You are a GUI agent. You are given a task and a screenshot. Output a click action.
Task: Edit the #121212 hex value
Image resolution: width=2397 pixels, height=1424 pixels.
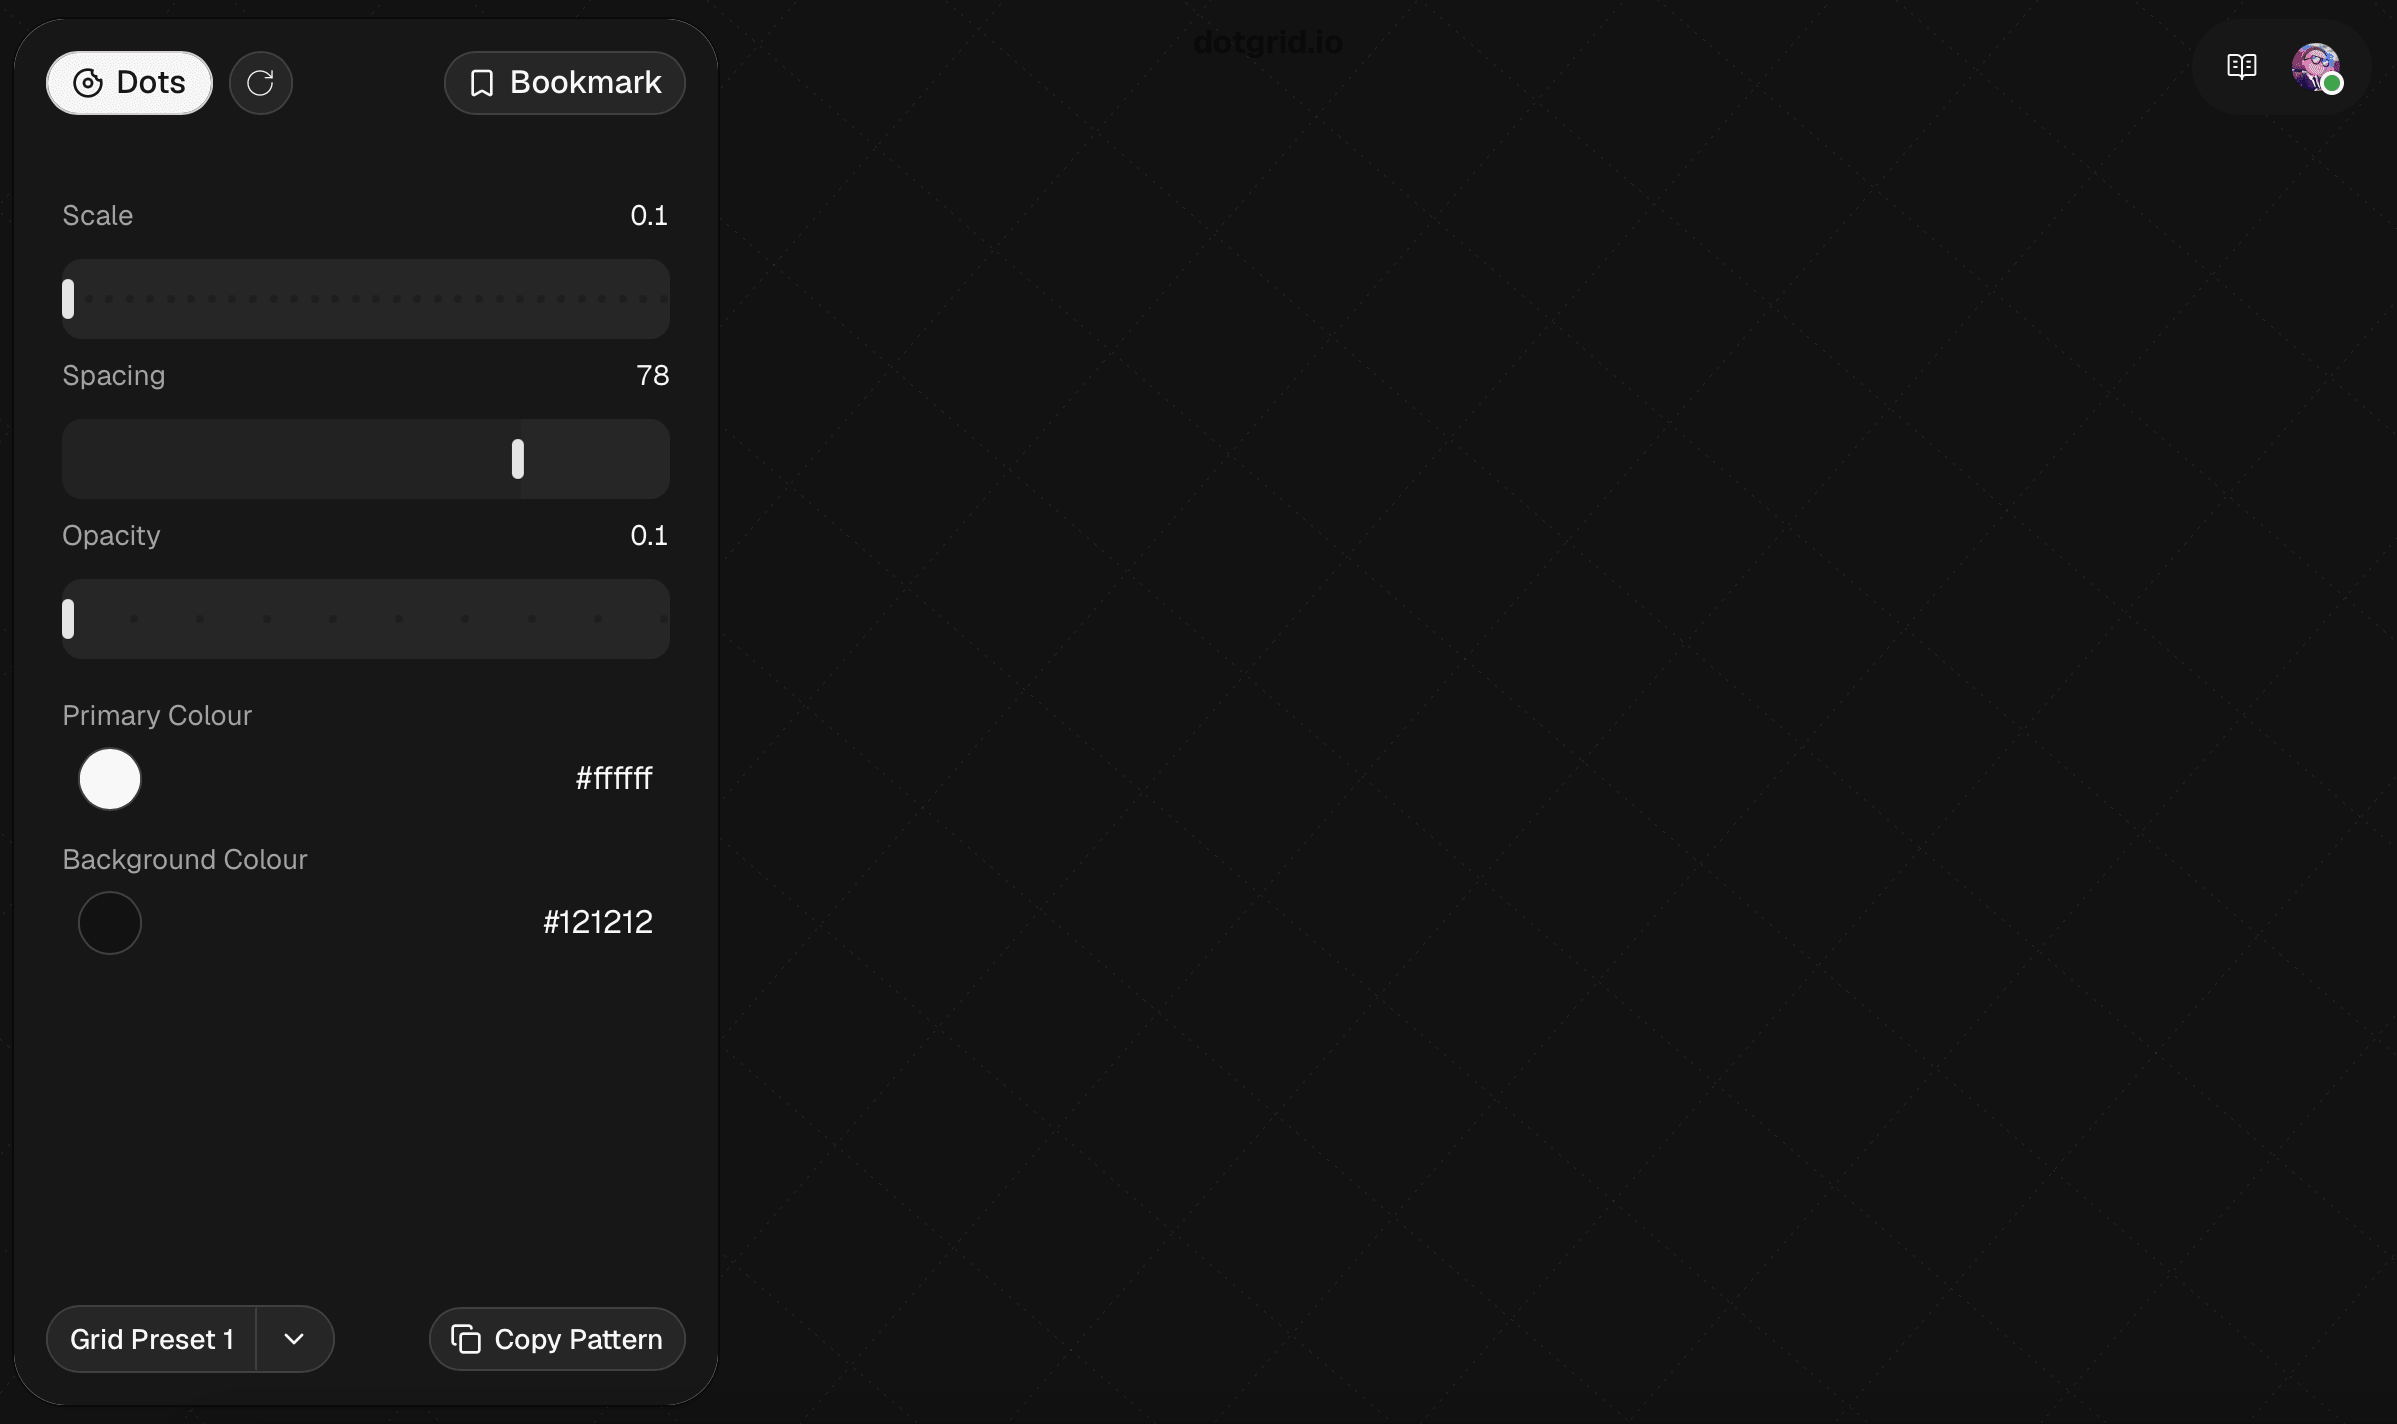(x=598, y=922)
